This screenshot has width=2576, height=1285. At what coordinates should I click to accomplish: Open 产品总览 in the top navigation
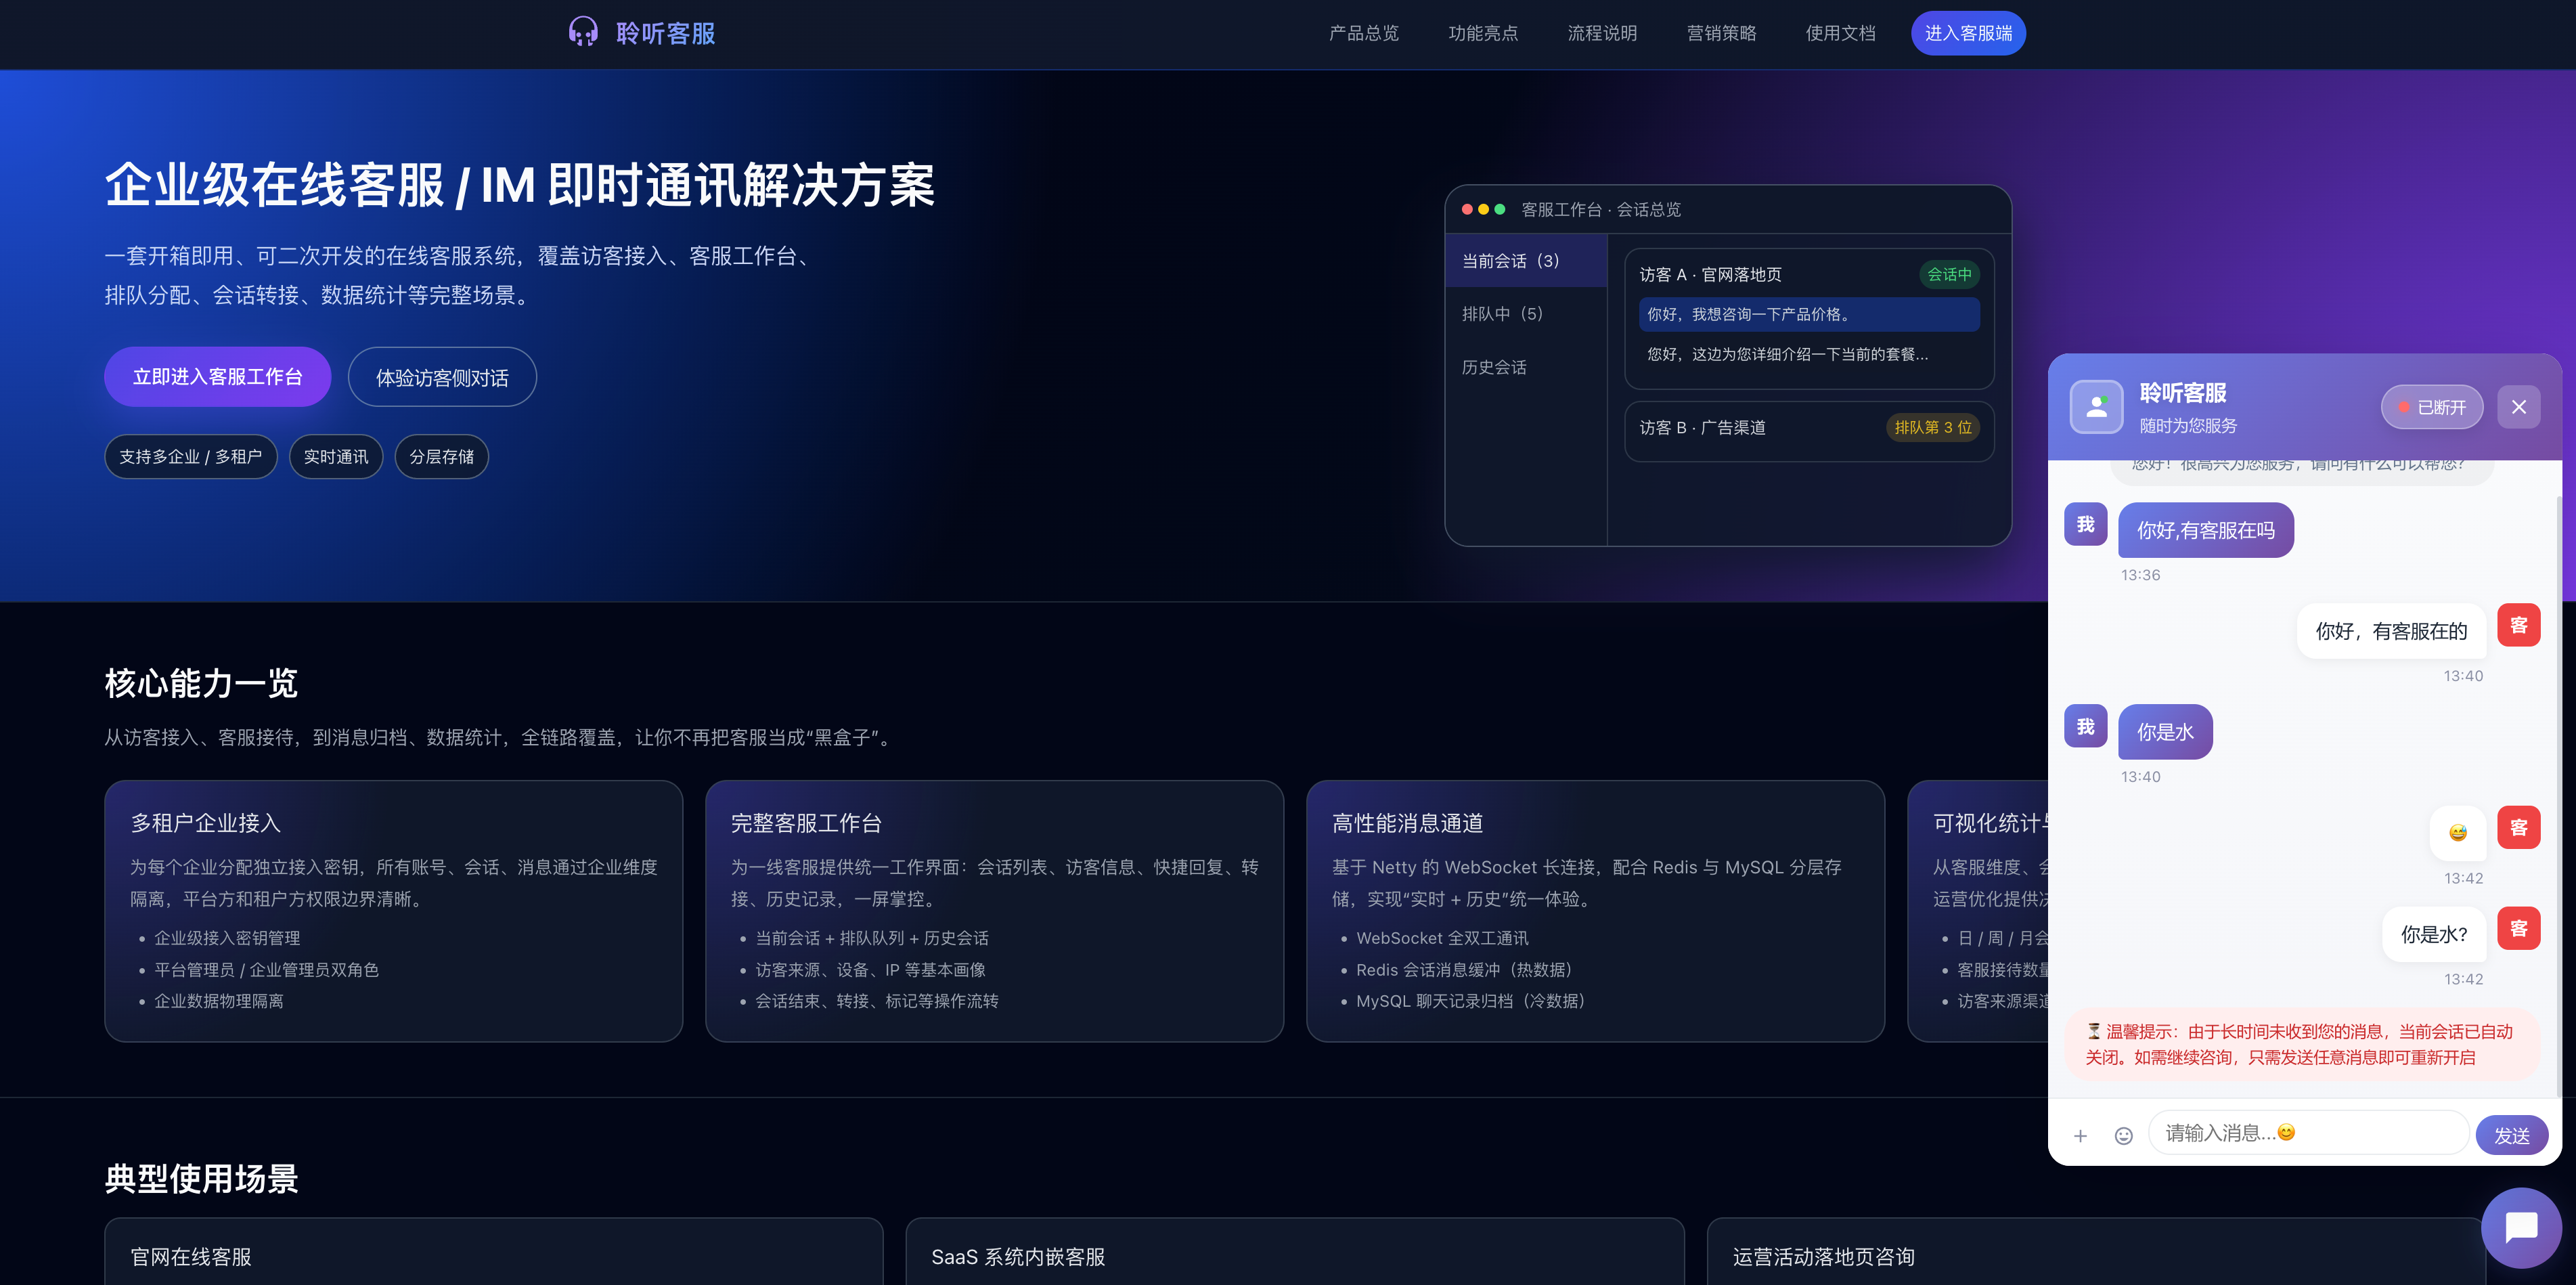pyautogui.click(x=1364, y=33)
